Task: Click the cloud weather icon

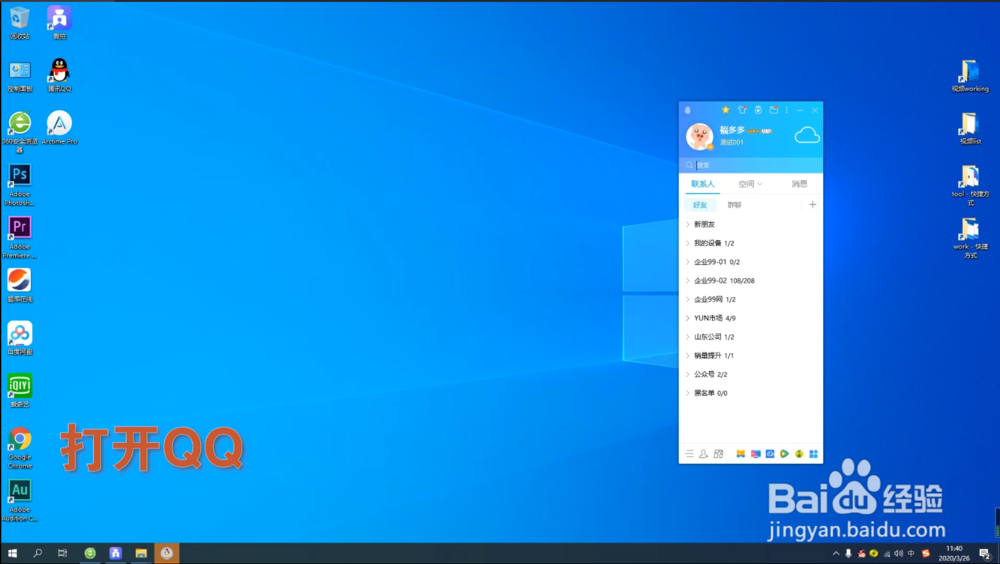Action: [807, 135]
